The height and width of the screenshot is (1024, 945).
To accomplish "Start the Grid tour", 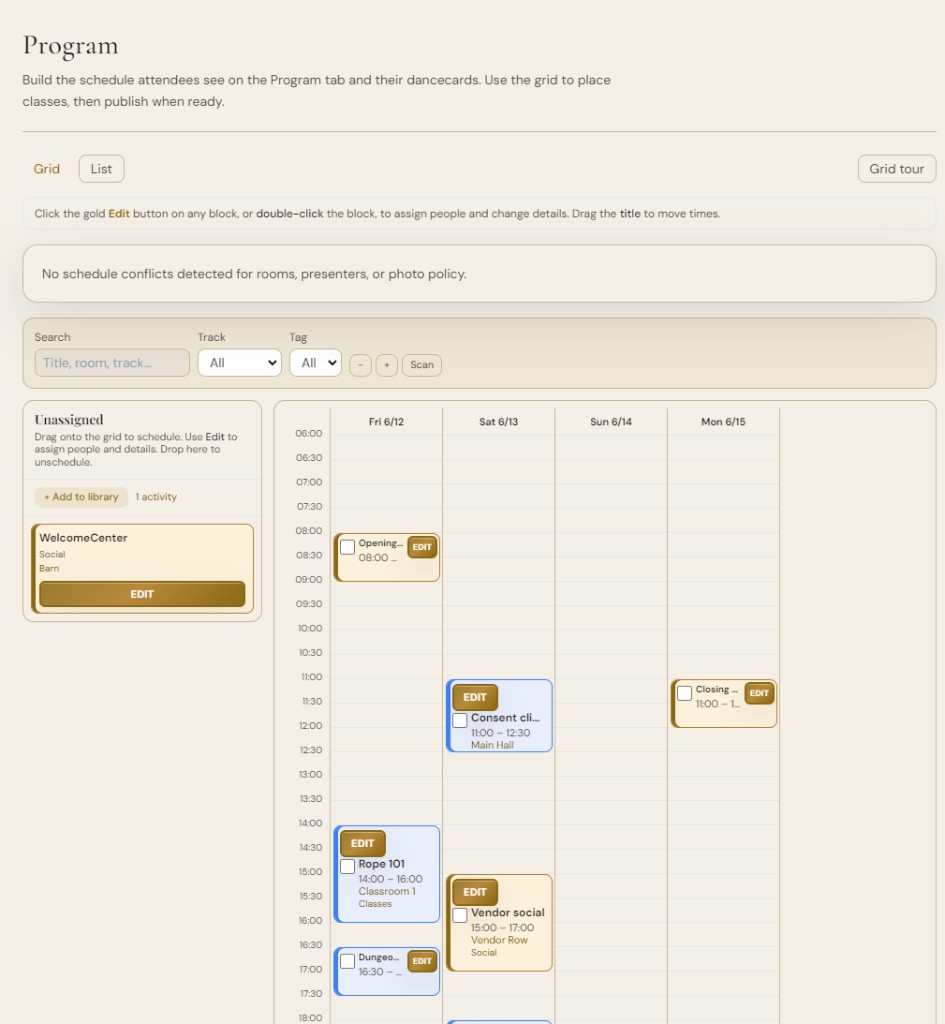I will click(x=897, y=168).
